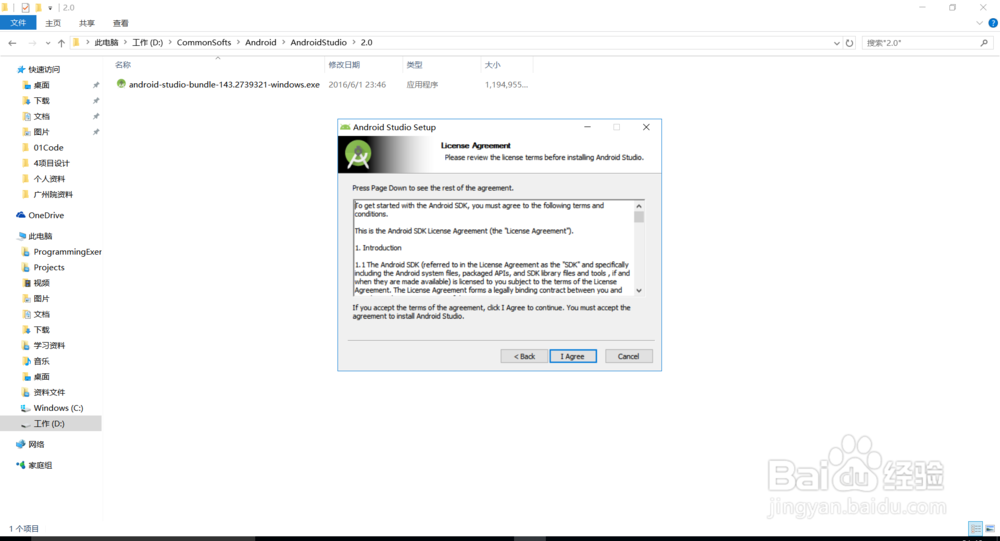The image size is (1000, 541).
Task: Open 网络 in navigation pane
Action: point(36,444)
